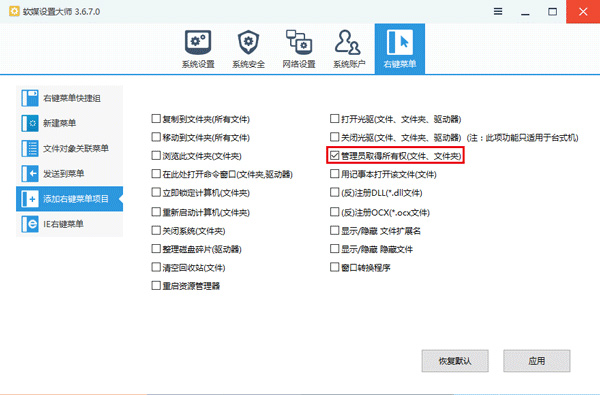Select 添加右键菜单项目 in sidebar
The width and height of the screenshot is (600, 395).
pos(69,199)
